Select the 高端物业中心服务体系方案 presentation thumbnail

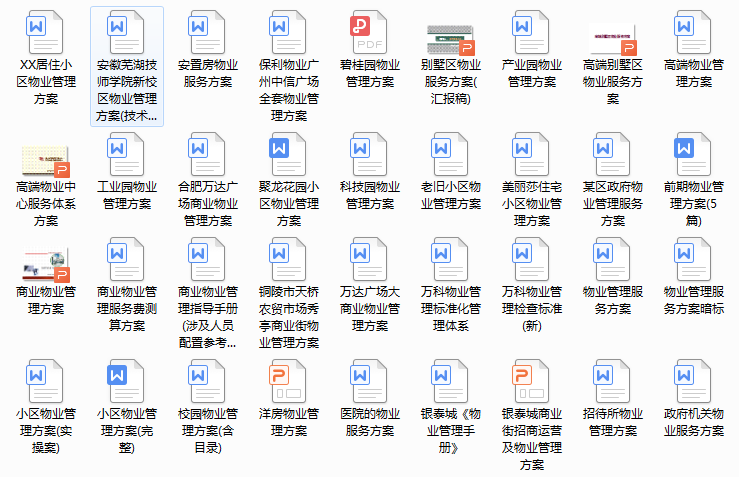45,161
